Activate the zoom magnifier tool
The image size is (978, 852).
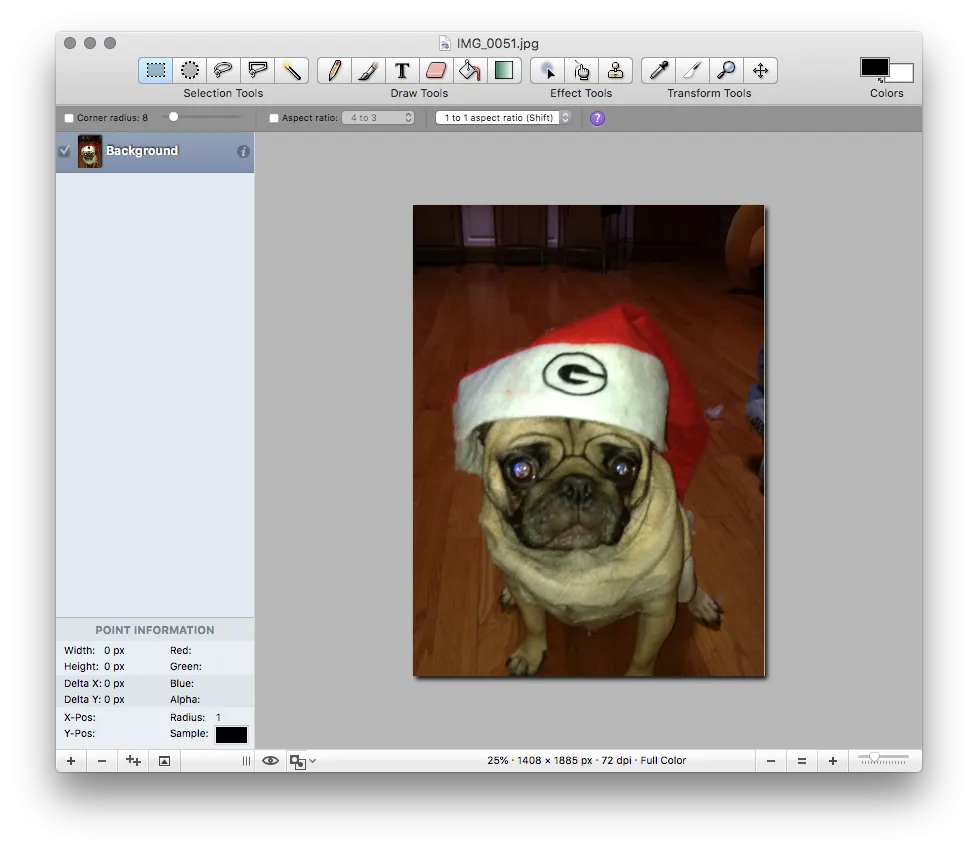[x=727, y=70]
